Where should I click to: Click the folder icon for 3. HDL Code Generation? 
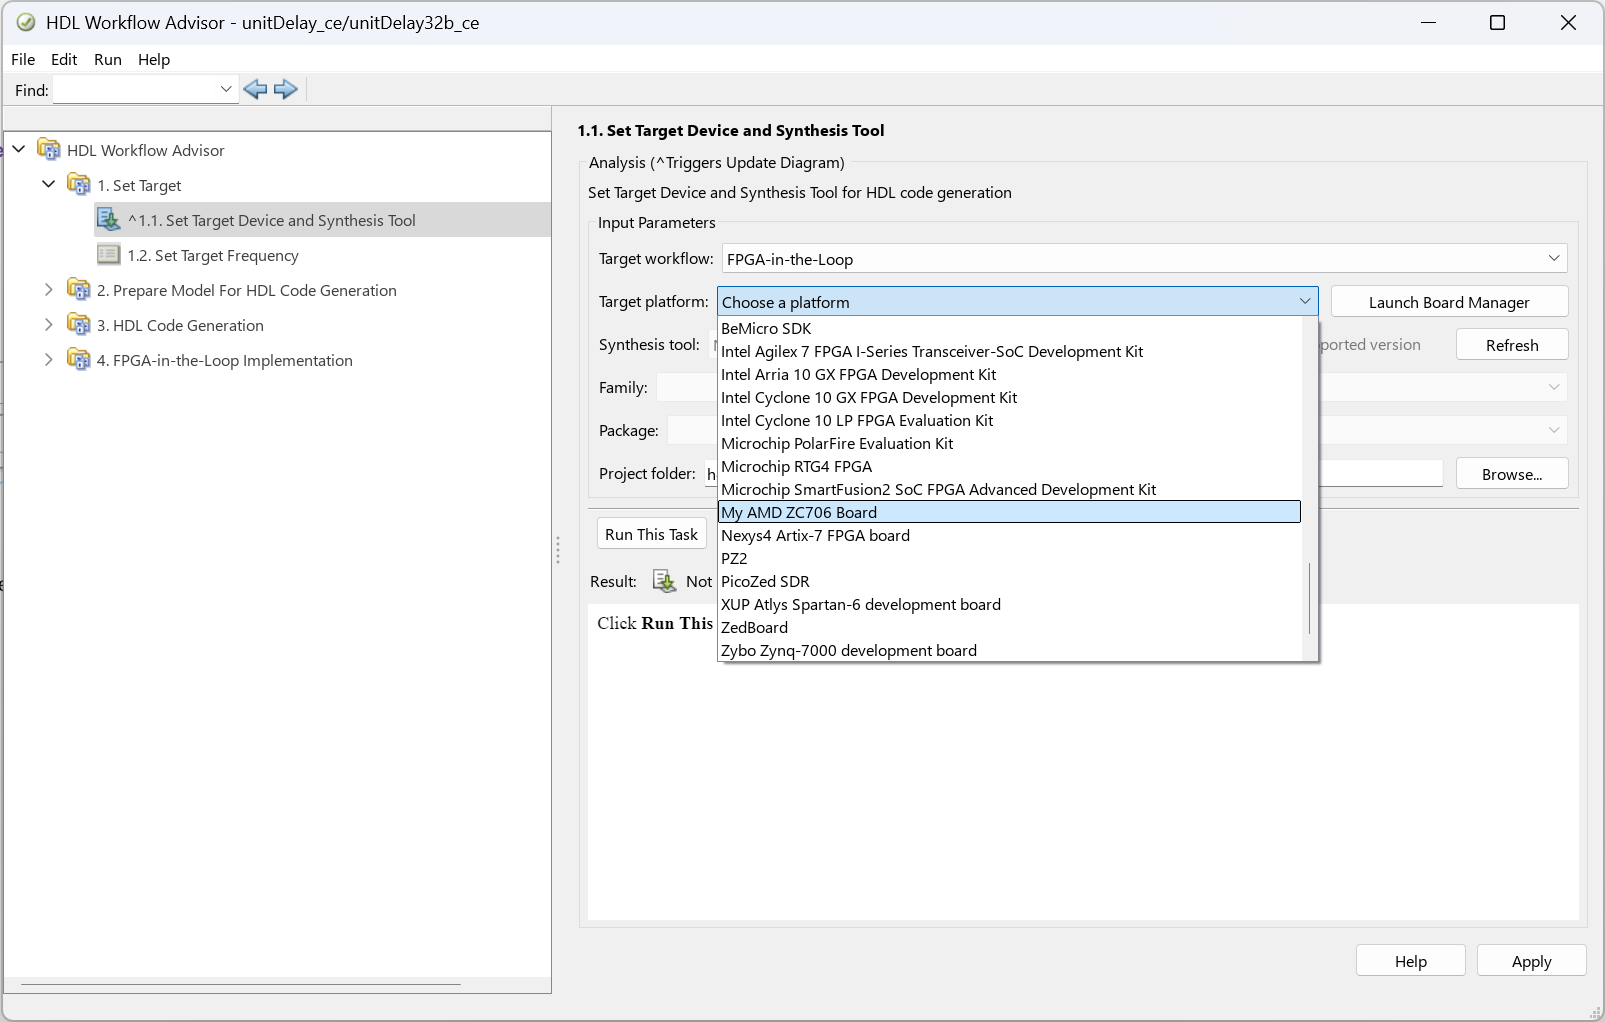pyautogui.click(x=79, y=324)
